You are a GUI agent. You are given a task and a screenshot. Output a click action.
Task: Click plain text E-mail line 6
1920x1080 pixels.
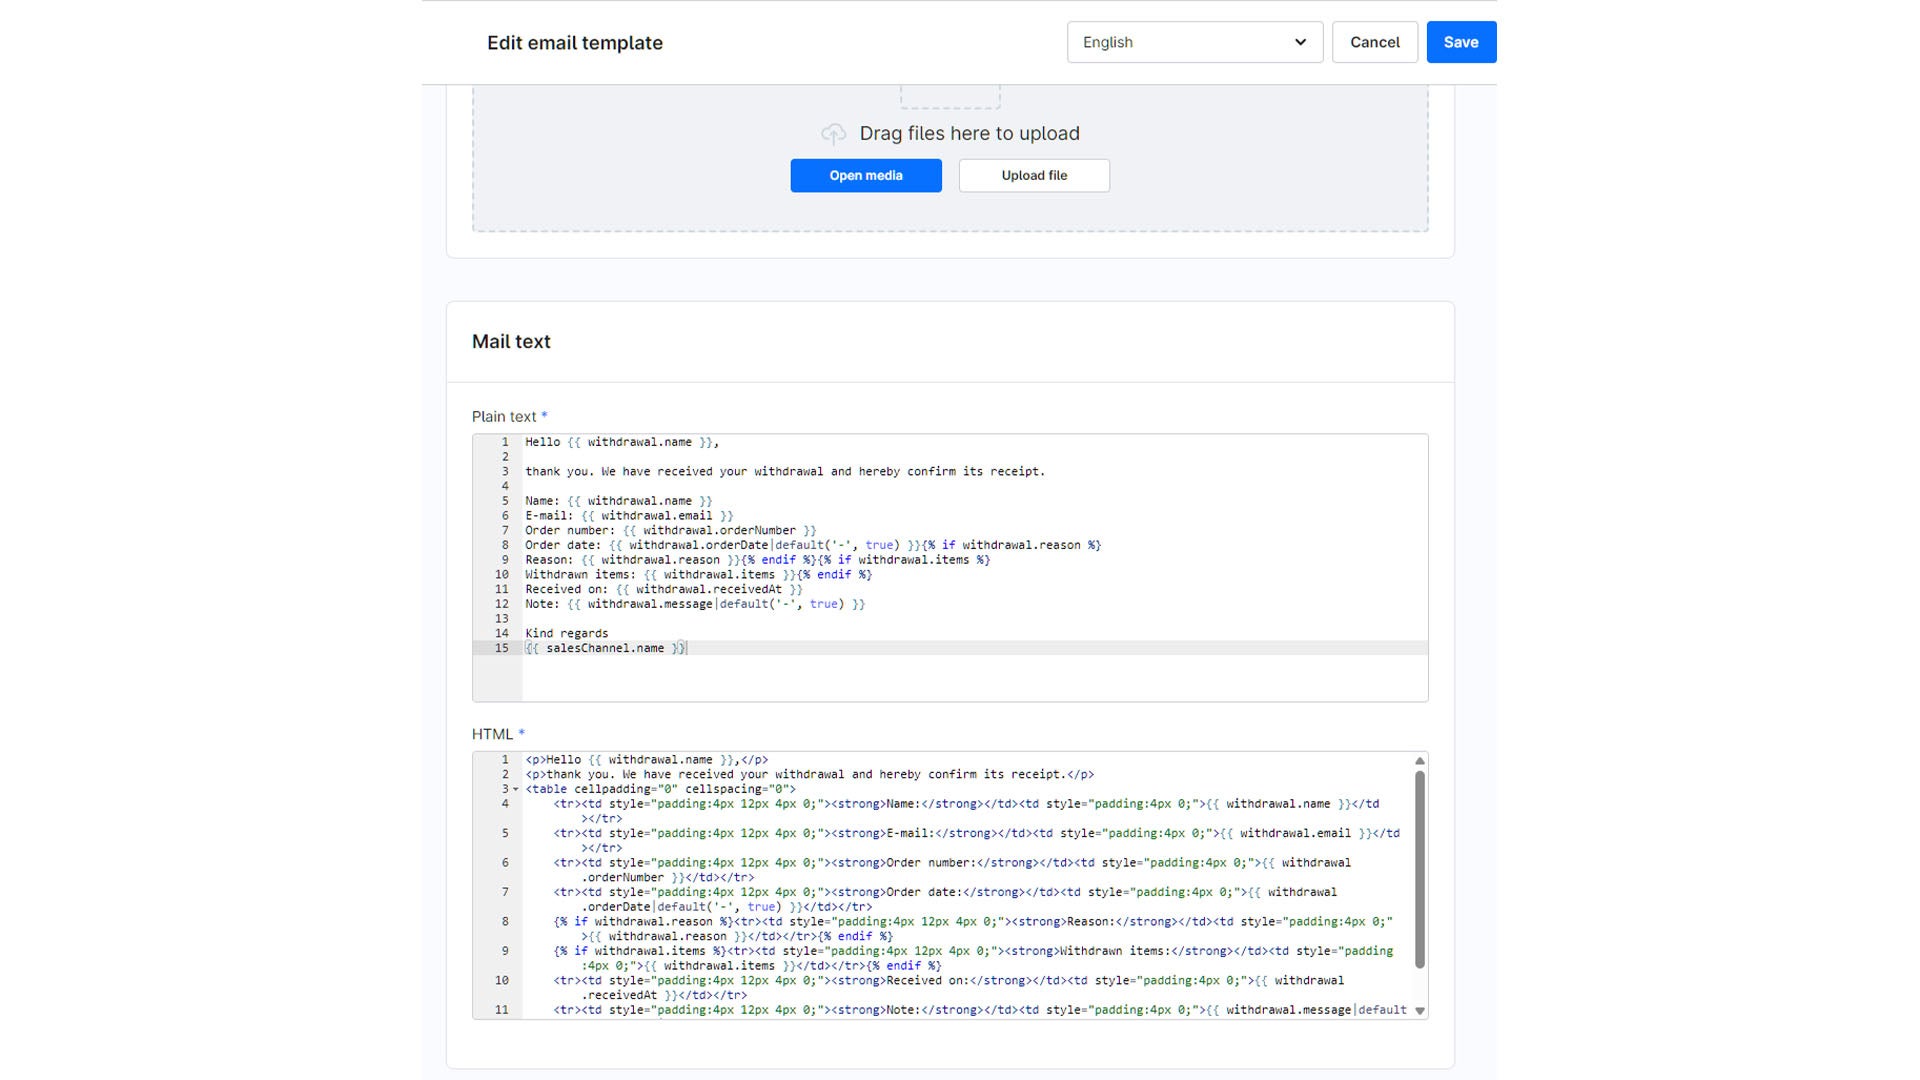click(x=629, y=516)
